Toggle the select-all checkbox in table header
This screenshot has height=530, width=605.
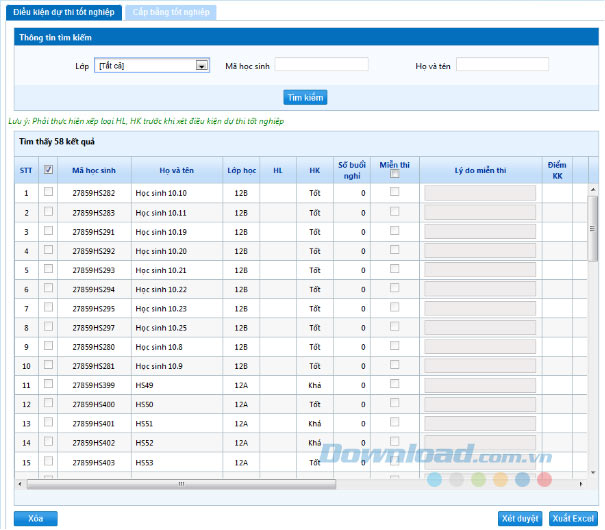click(48, 170)
